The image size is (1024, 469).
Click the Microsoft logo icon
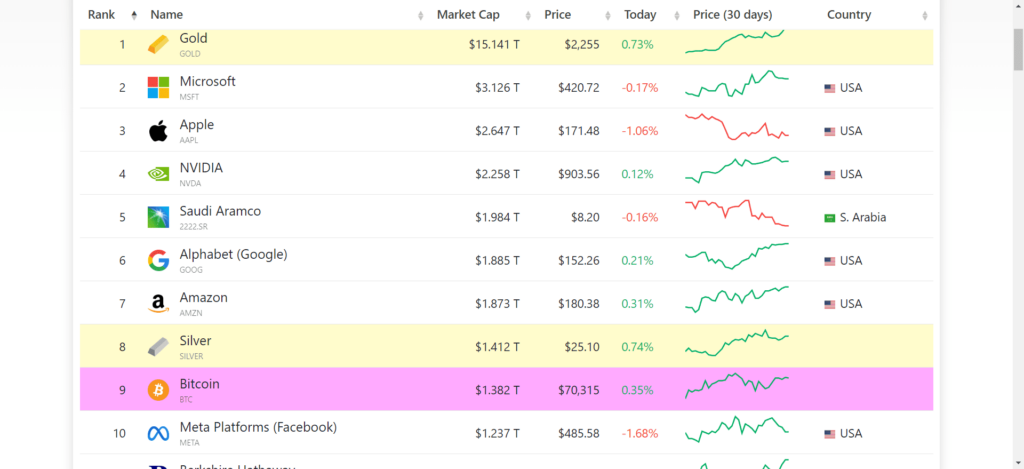pyautogui.click(x=158, y=88)
